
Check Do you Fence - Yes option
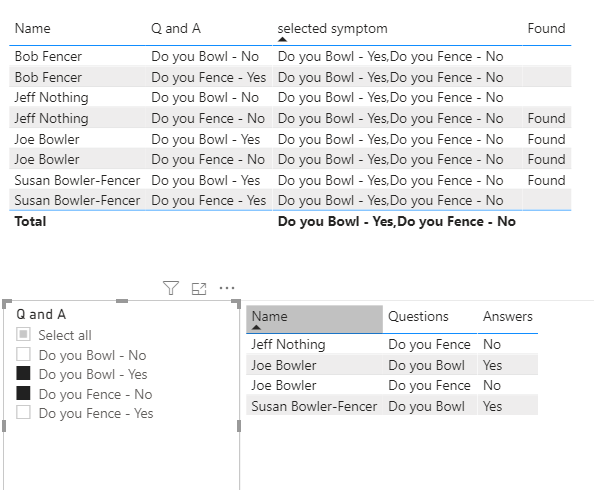pos(23,412)
